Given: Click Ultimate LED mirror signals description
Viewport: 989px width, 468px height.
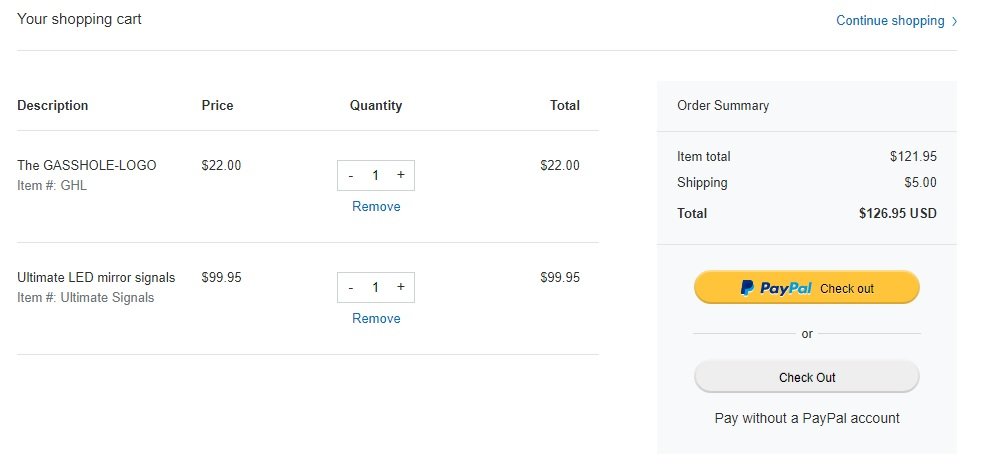Looking at the screenshot, I should tap(96, 278).
